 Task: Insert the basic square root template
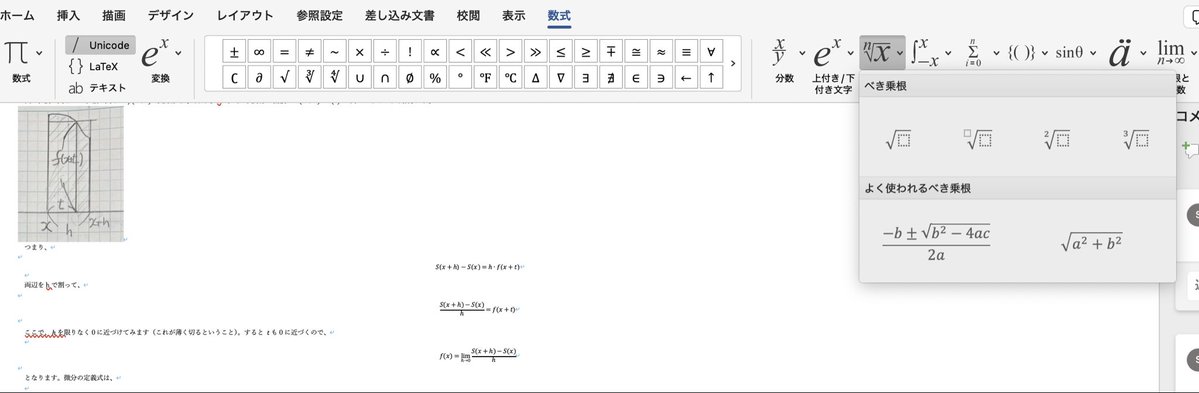tap(898, 139)
